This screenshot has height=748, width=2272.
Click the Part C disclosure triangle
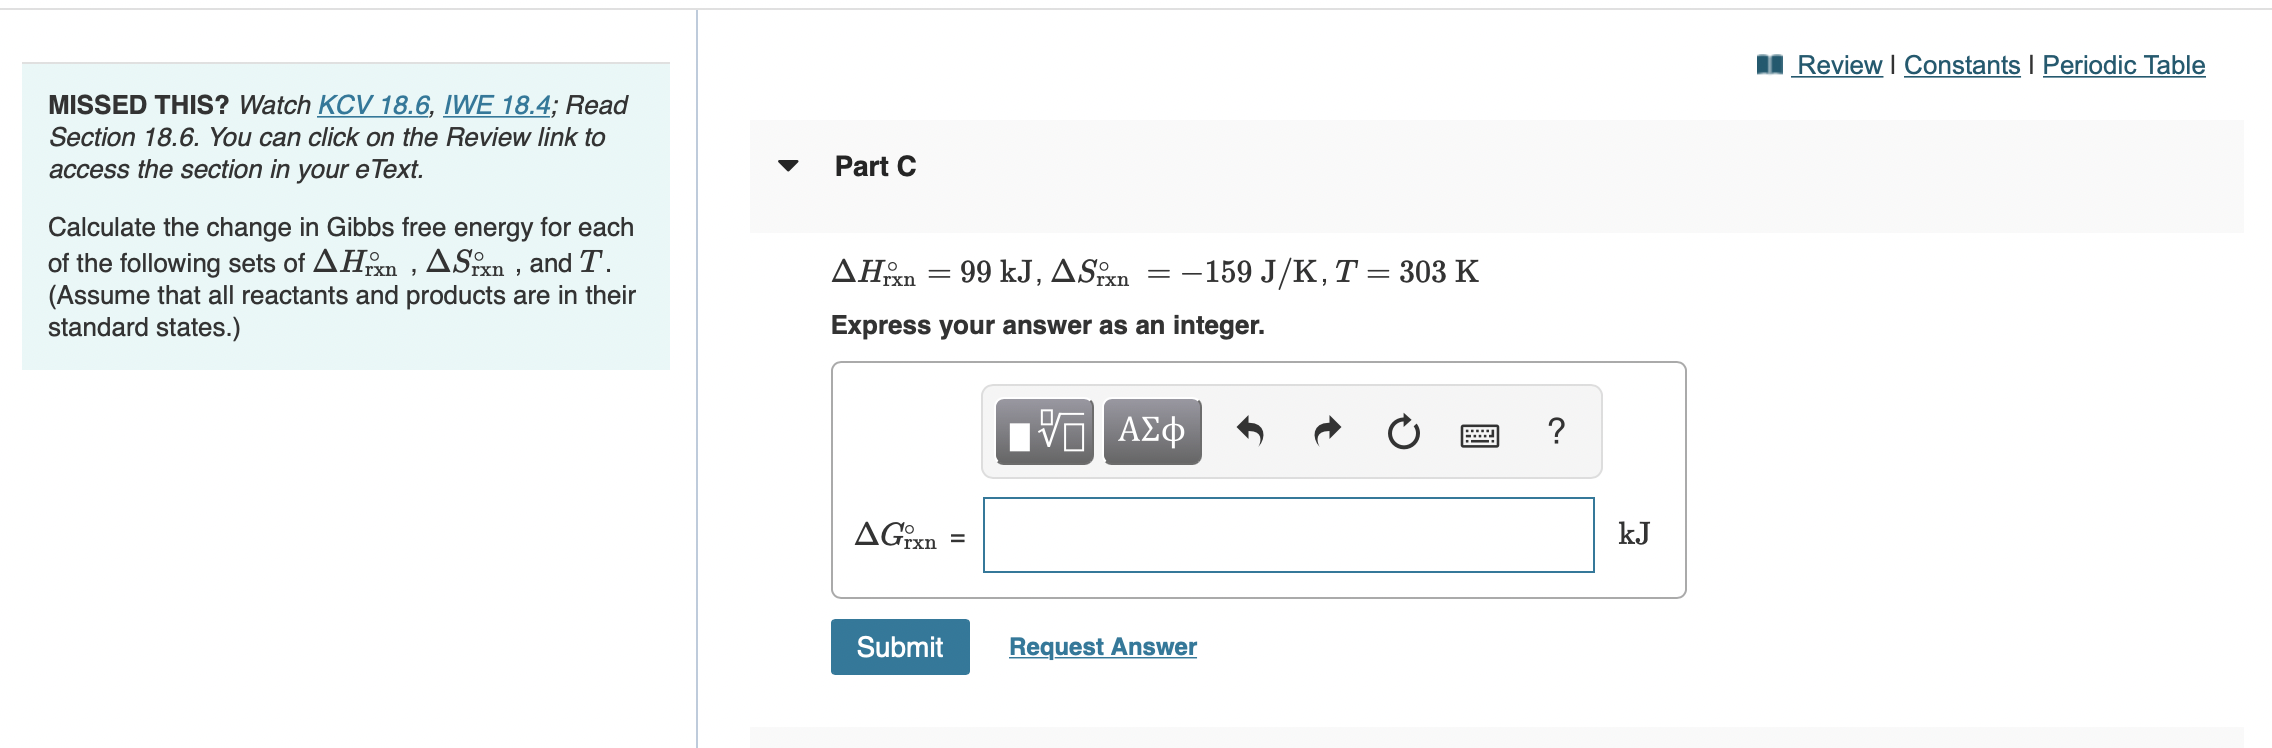click(x=790, y=168)
